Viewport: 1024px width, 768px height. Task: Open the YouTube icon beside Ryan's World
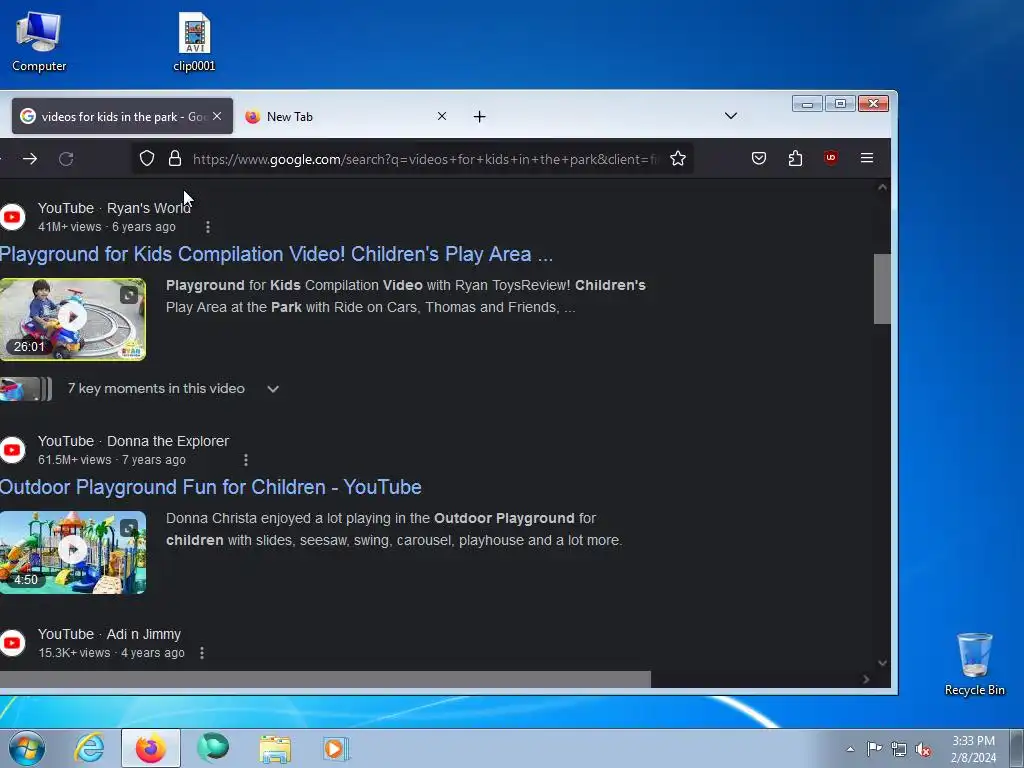click(12, 217)
